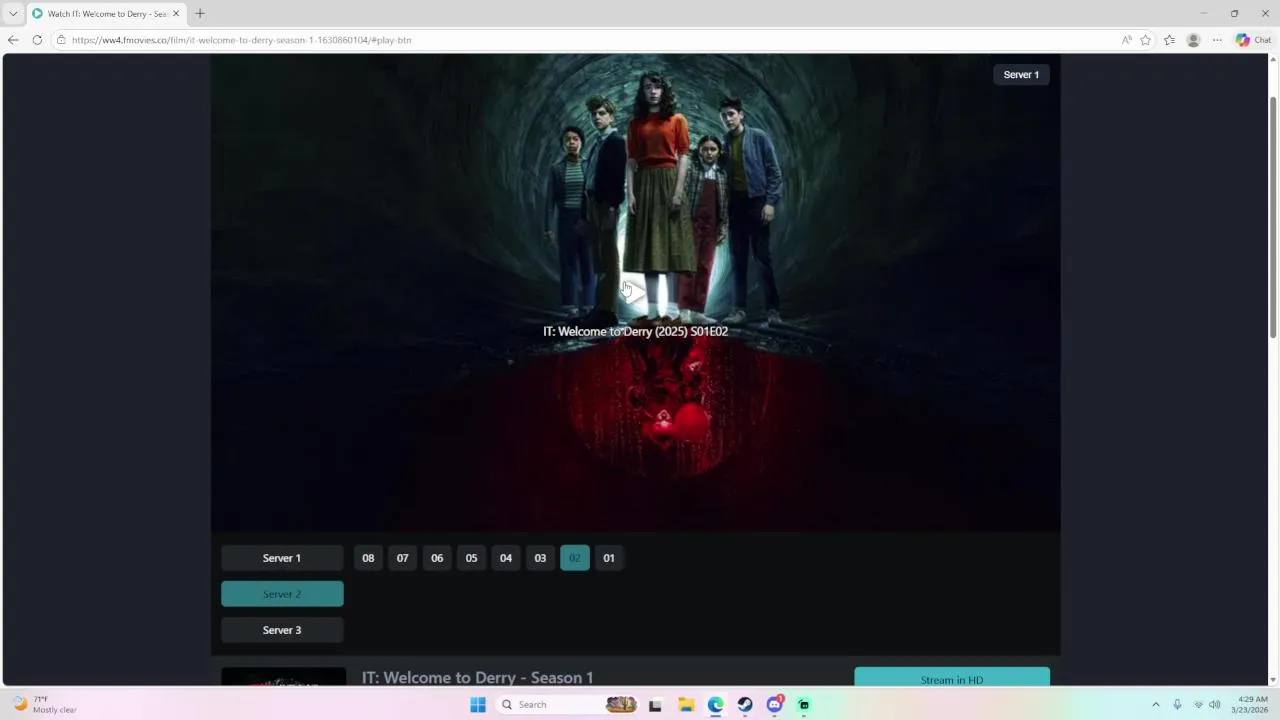Click the microphone icon in system tray

point(1177,705)
